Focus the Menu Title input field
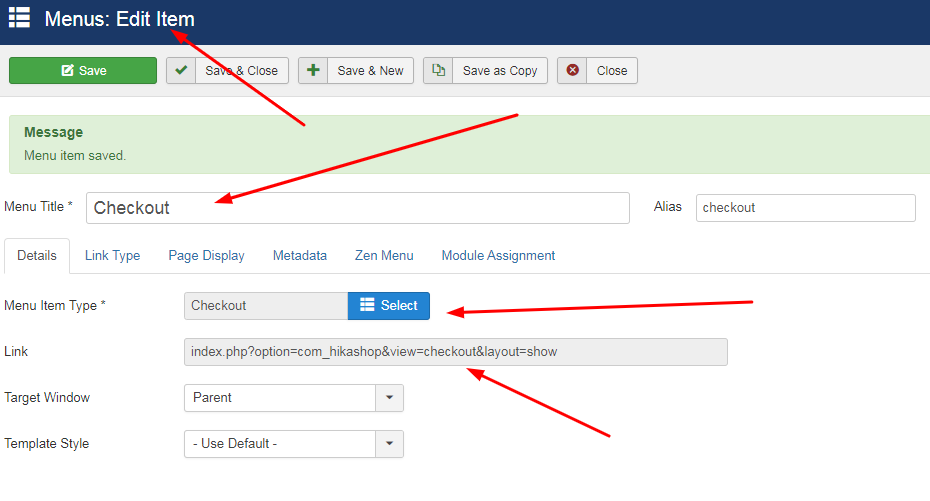The width and height of the screenshot is (930, 501). coord(358,208)
